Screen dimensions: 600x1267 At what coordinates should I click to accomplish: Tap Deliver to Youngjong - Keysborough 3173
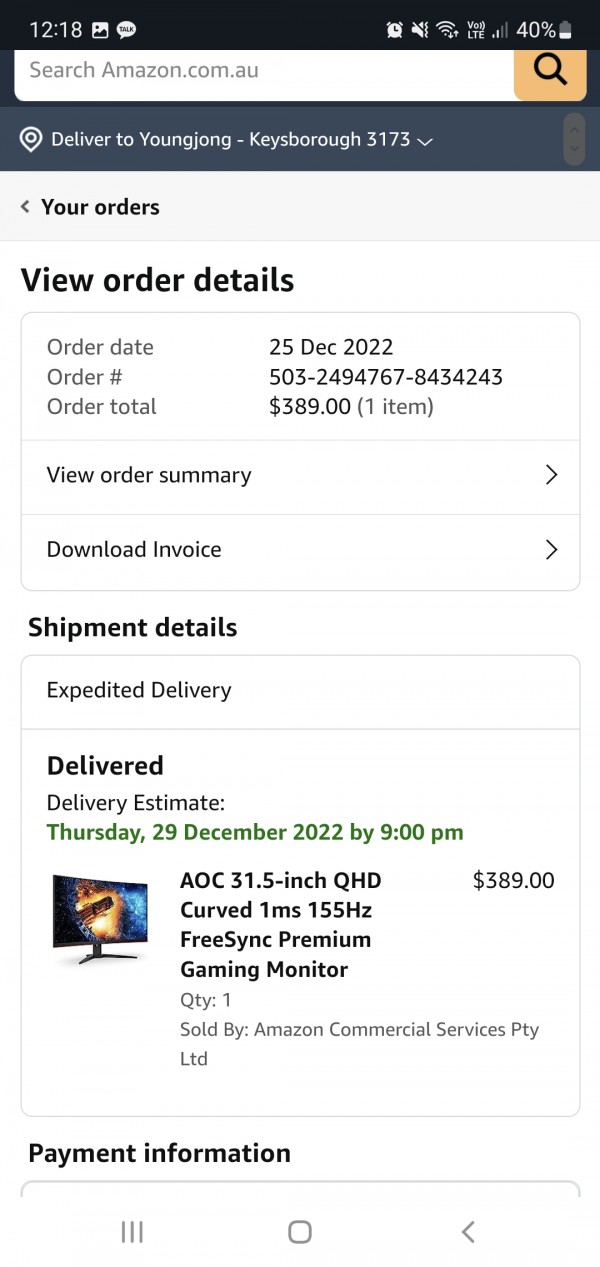coord(230,139)
